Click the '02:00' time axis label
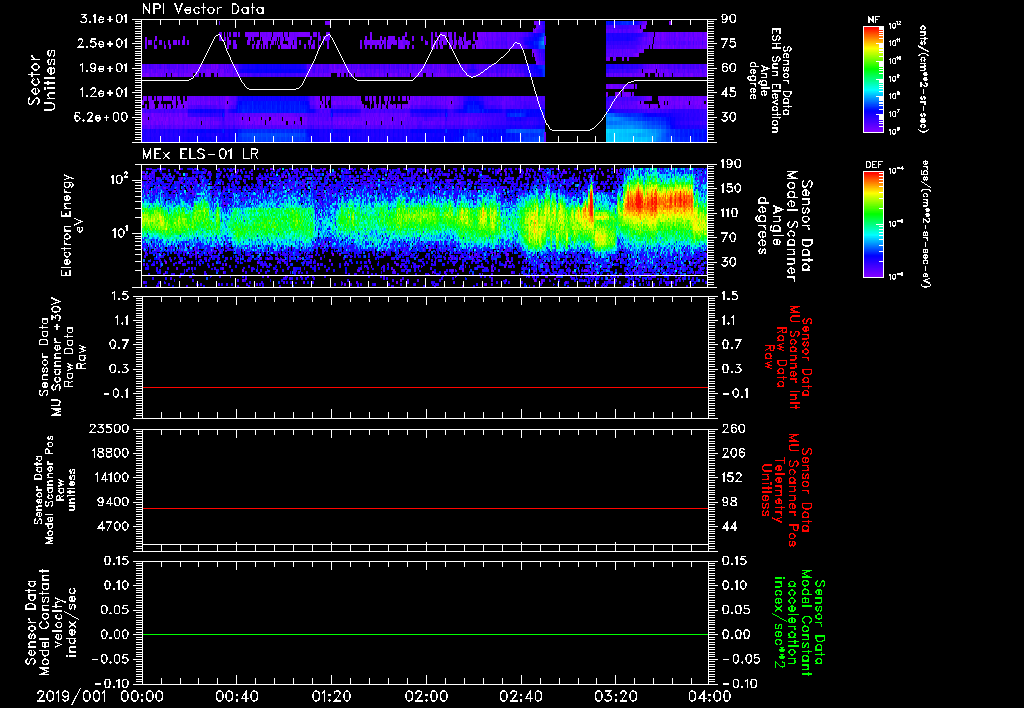The image size is (1024, 708). [426, 696]
